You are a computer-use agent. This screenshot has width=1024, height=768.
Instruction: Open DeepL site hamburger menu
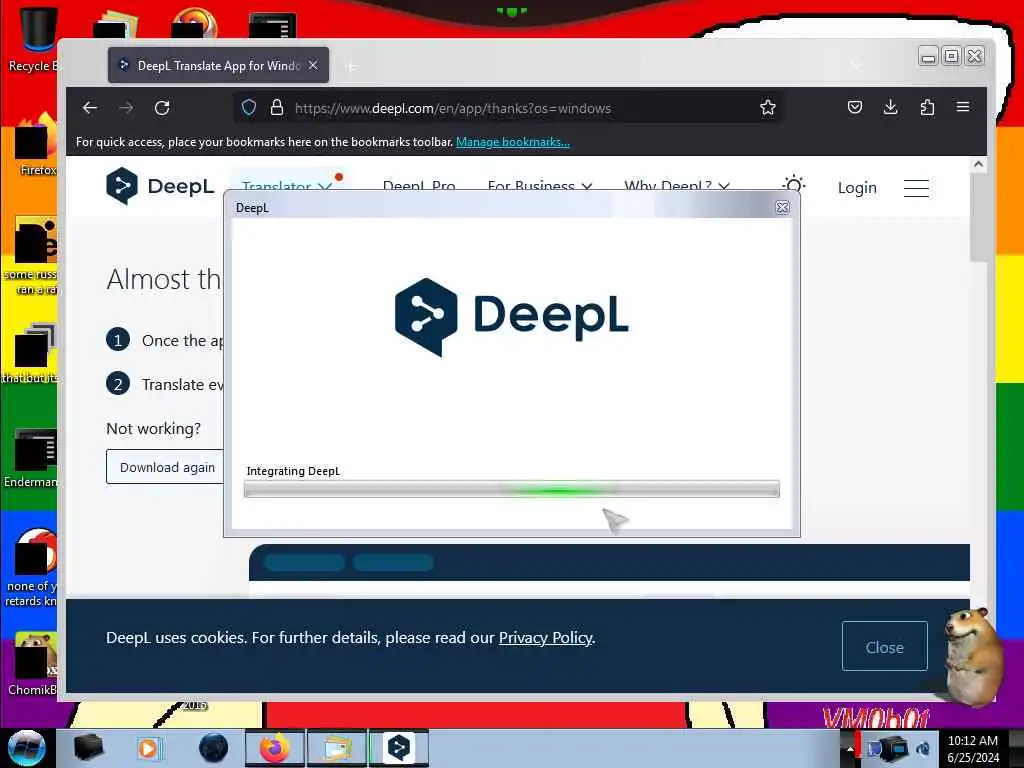[916, 188]
